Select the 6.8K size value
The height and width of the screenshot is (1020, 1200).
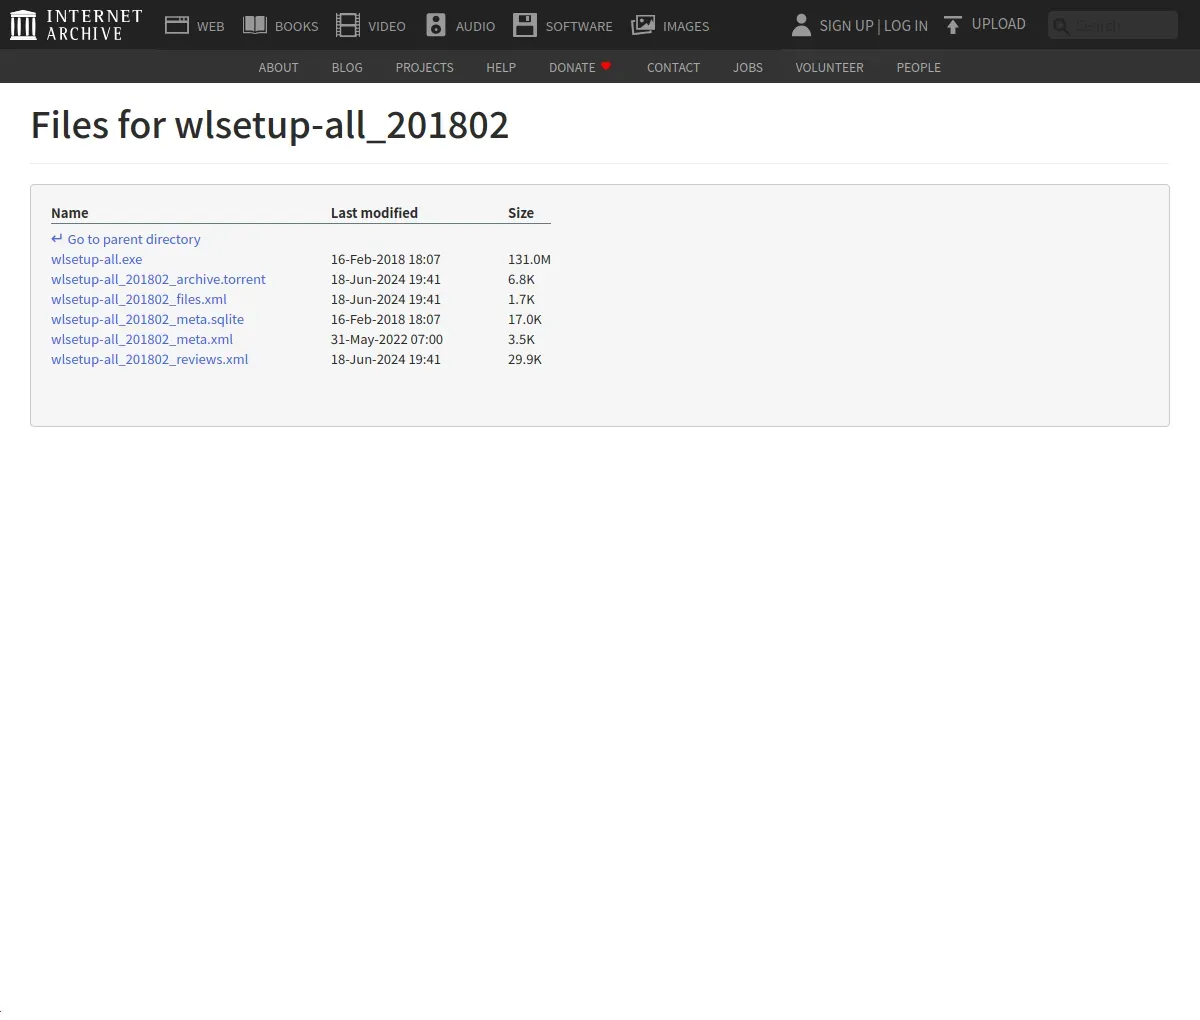tap(521, 280)
